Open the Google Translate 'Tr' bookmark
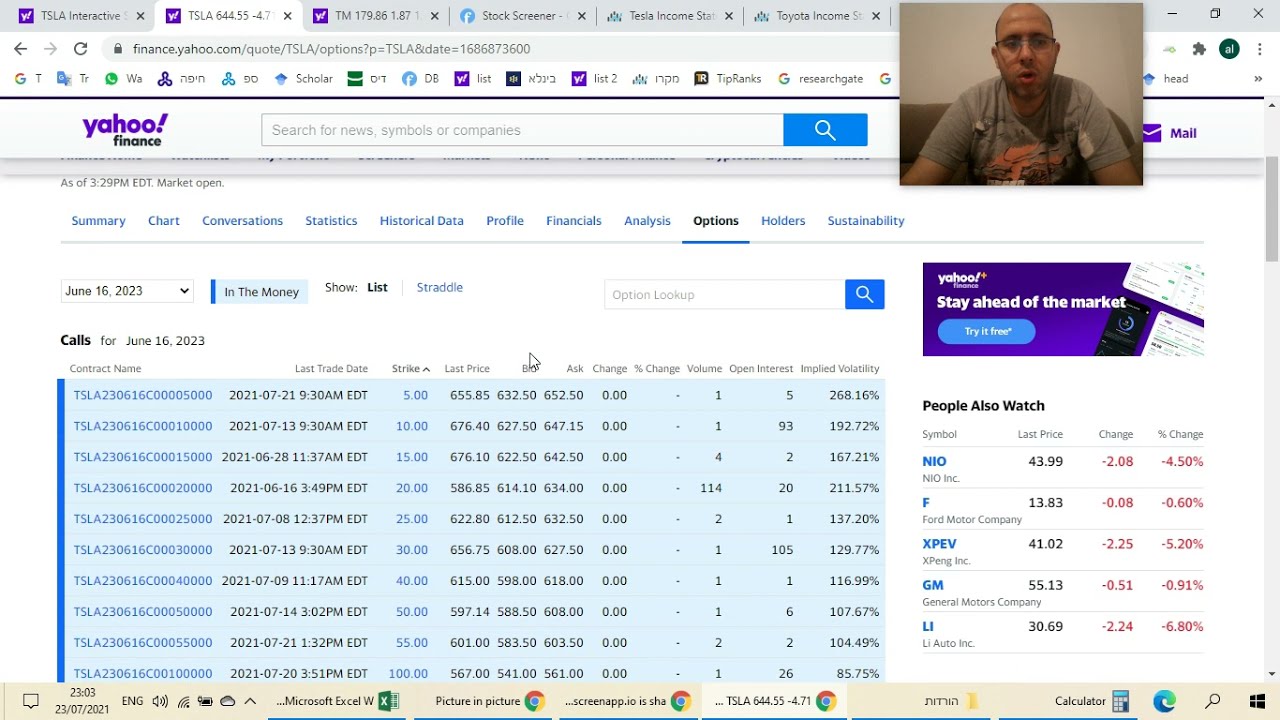 click(73, 79)
